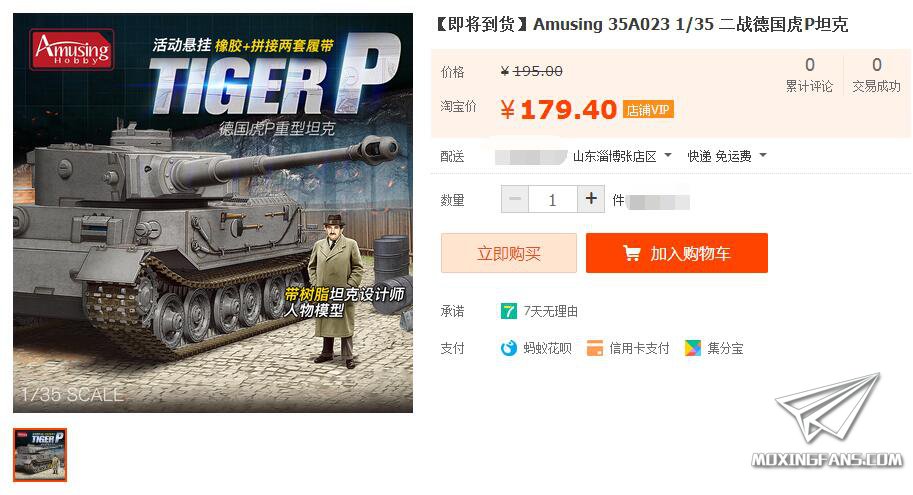Decrease quantity with the minus button
Viewport: 913px width, 495px height.
click(515, 199)
